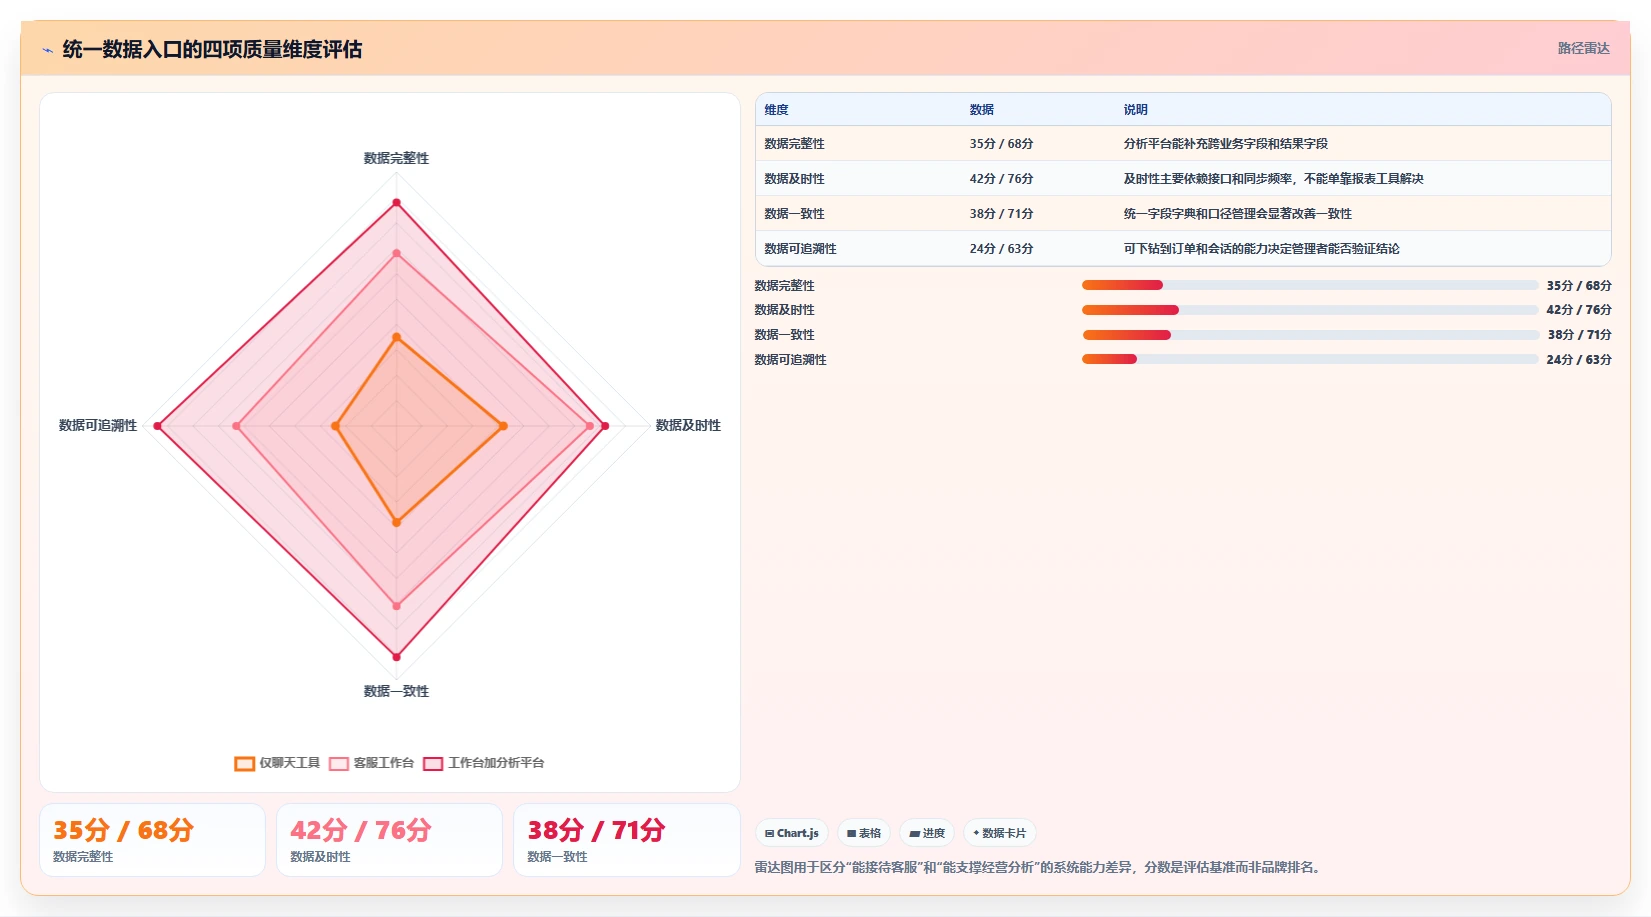
Task: Click the 数据一致性 progress bar
Action: pos(1310,335)
